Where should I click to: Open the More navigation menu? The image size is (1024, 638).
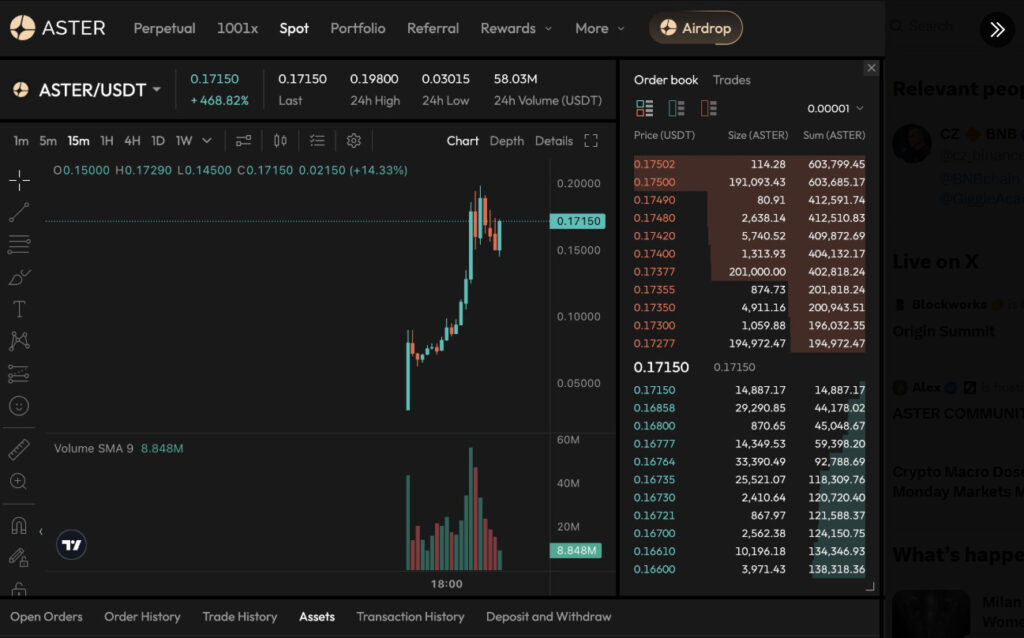point(600,28)
